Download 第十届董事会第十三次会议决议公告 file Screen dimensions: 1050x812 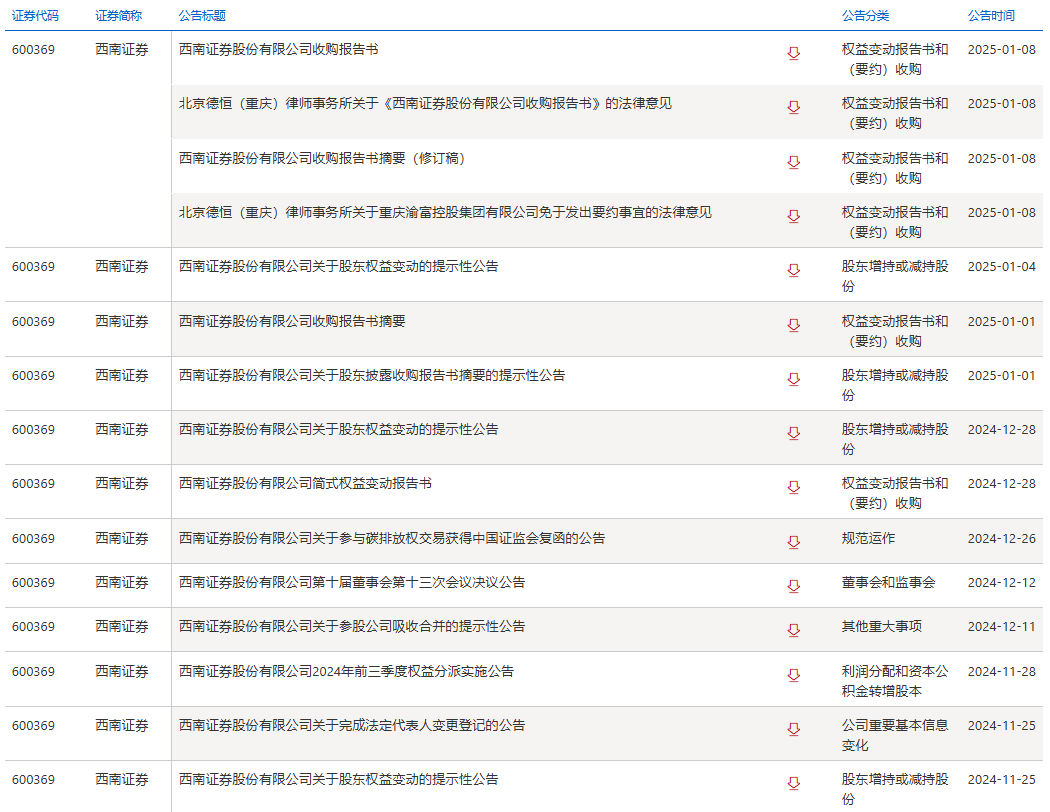pos(794,586)
